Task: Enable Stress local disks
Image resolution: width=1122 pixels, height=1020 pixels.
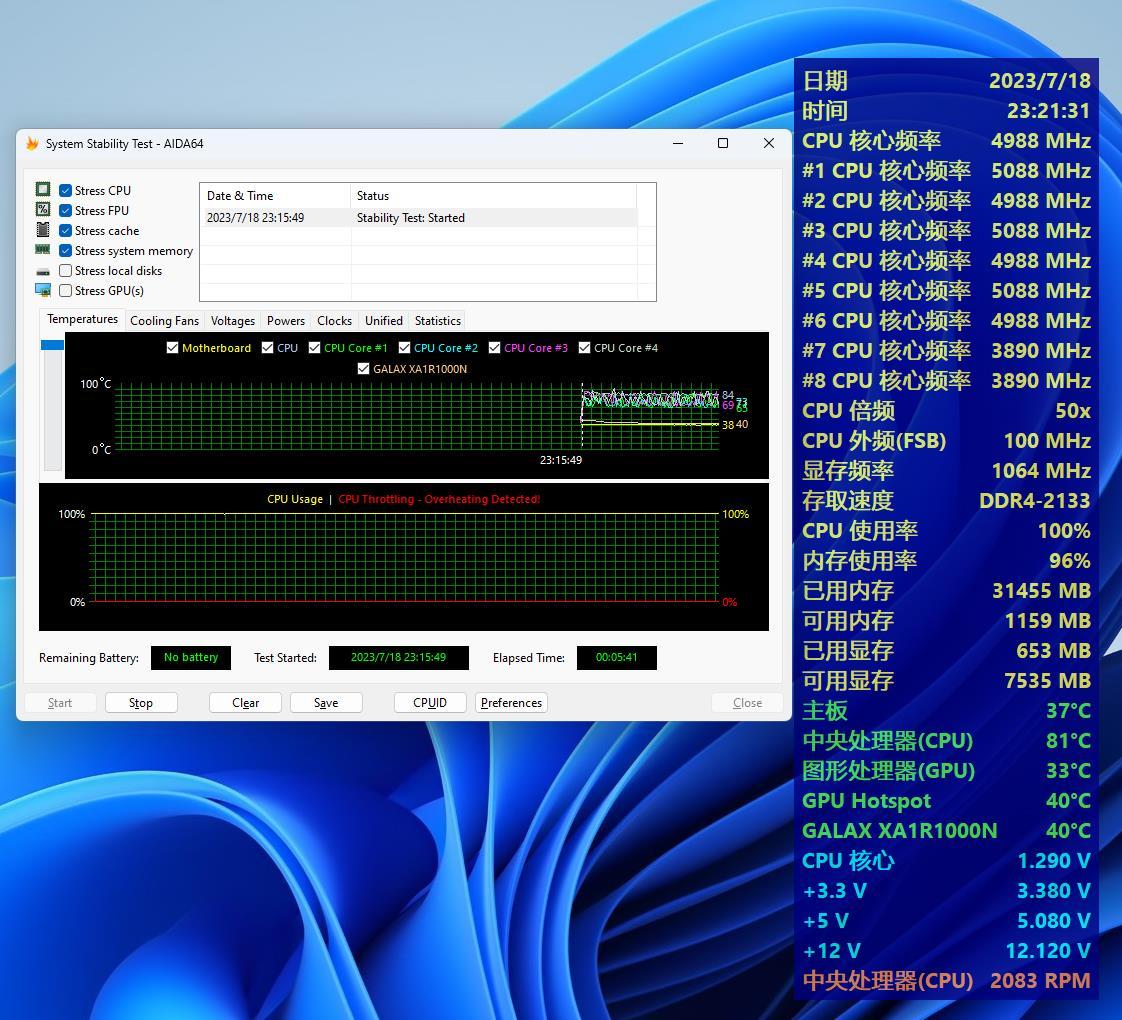Action: (66, 271)
